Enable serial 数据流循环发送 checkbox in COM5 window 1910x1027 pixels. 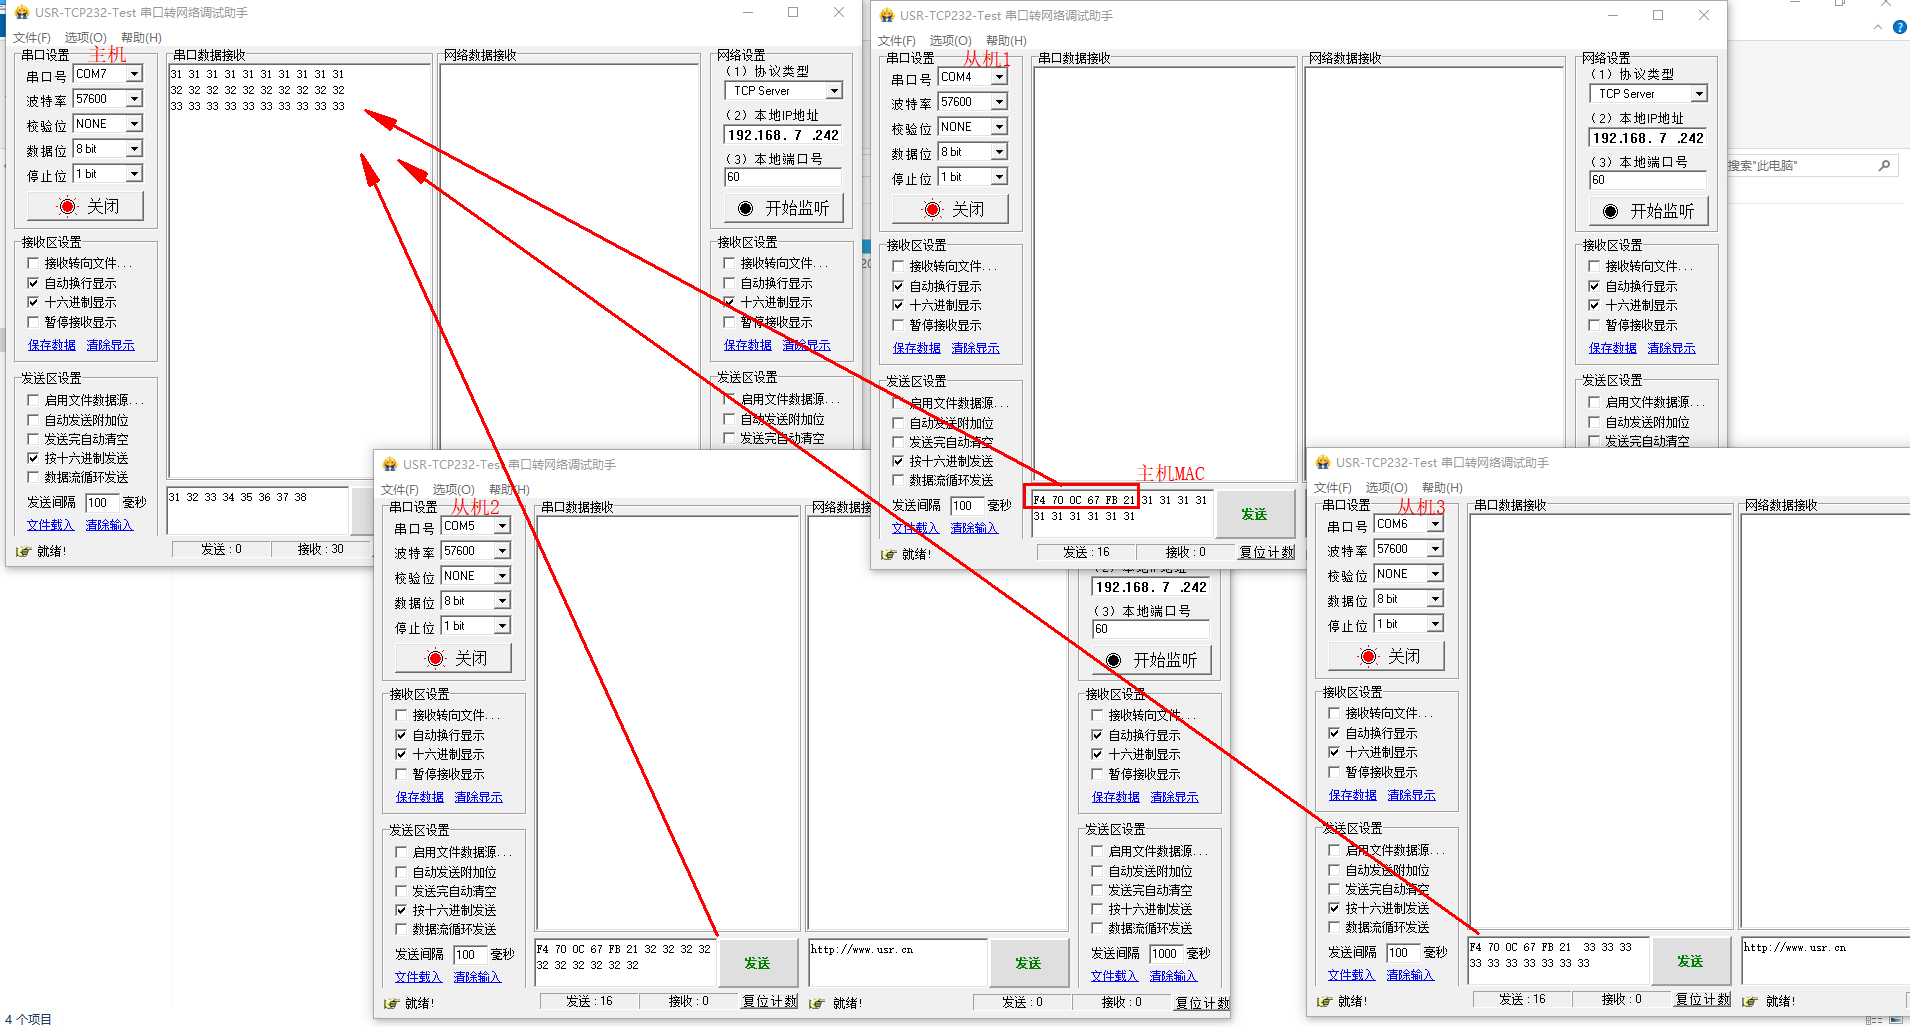pos(401,929)
